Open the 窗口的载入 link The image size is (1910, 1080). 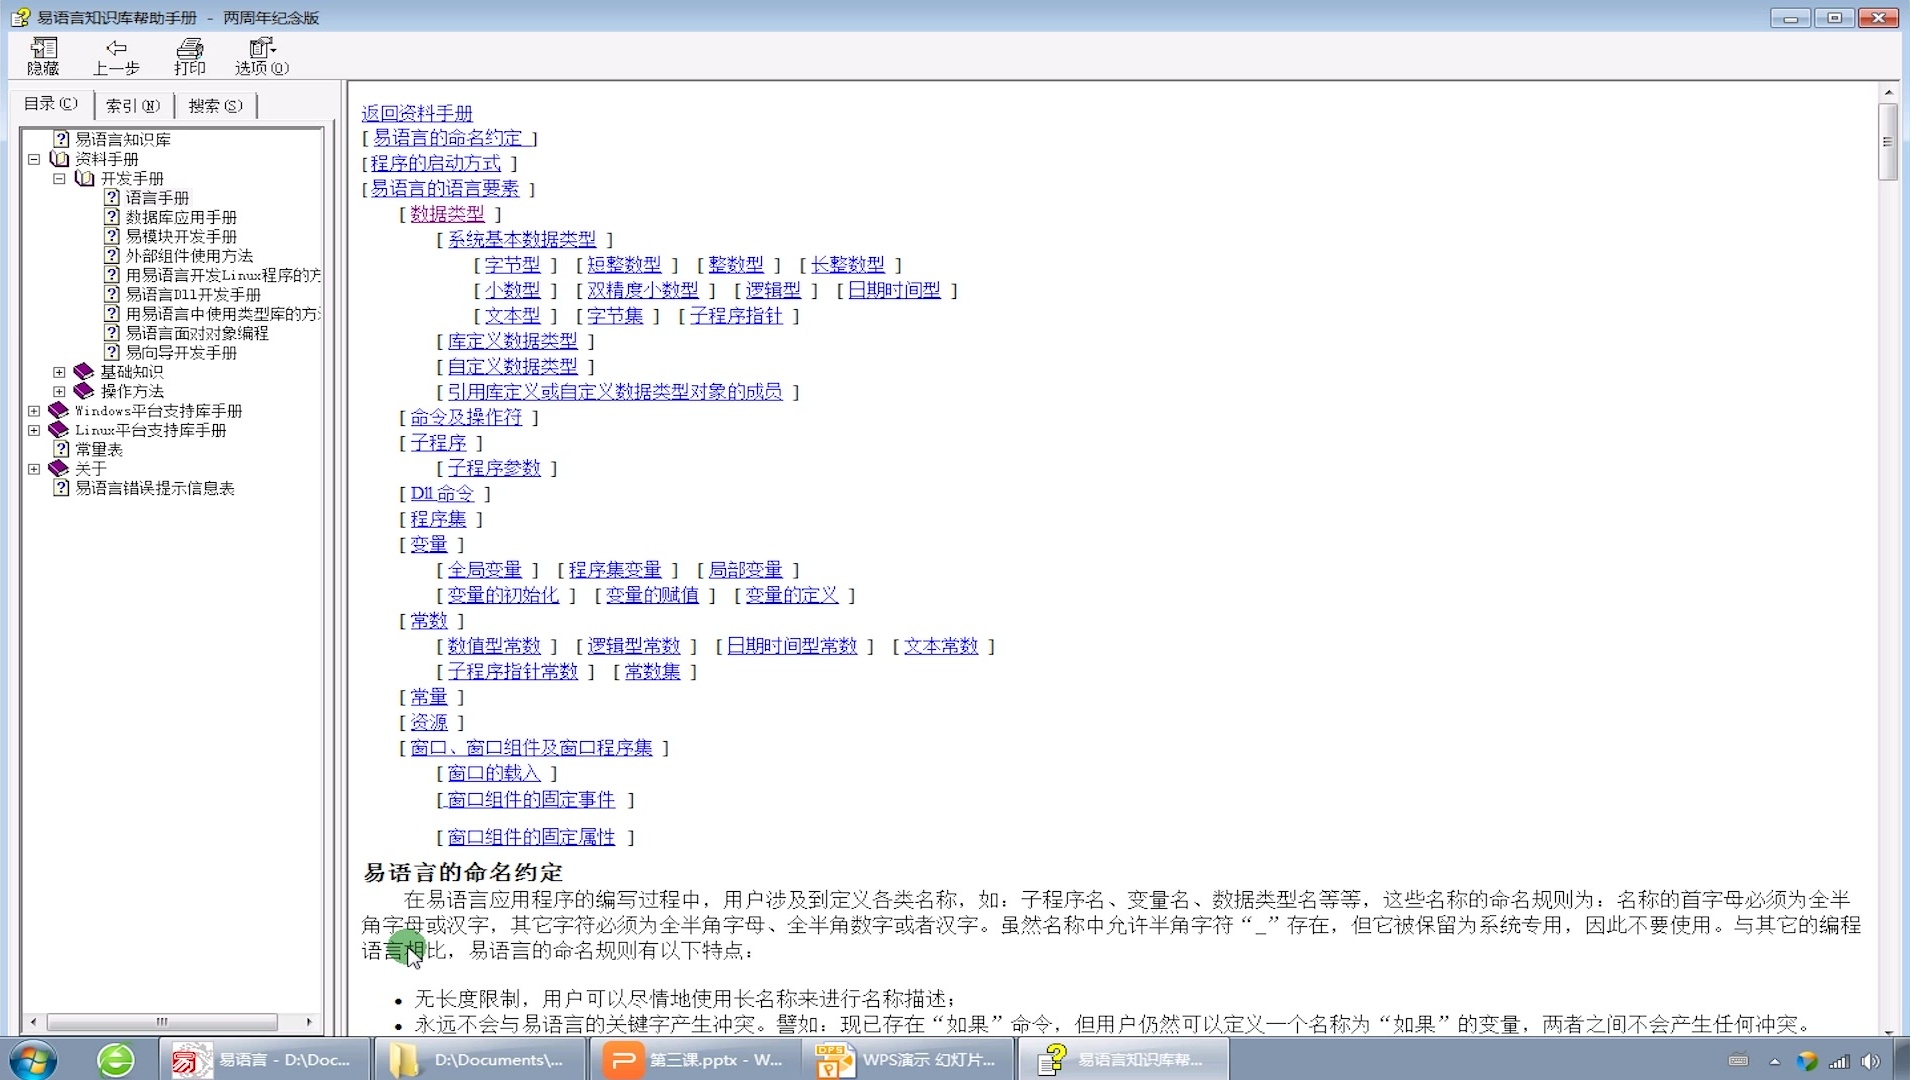coord(494,773)
